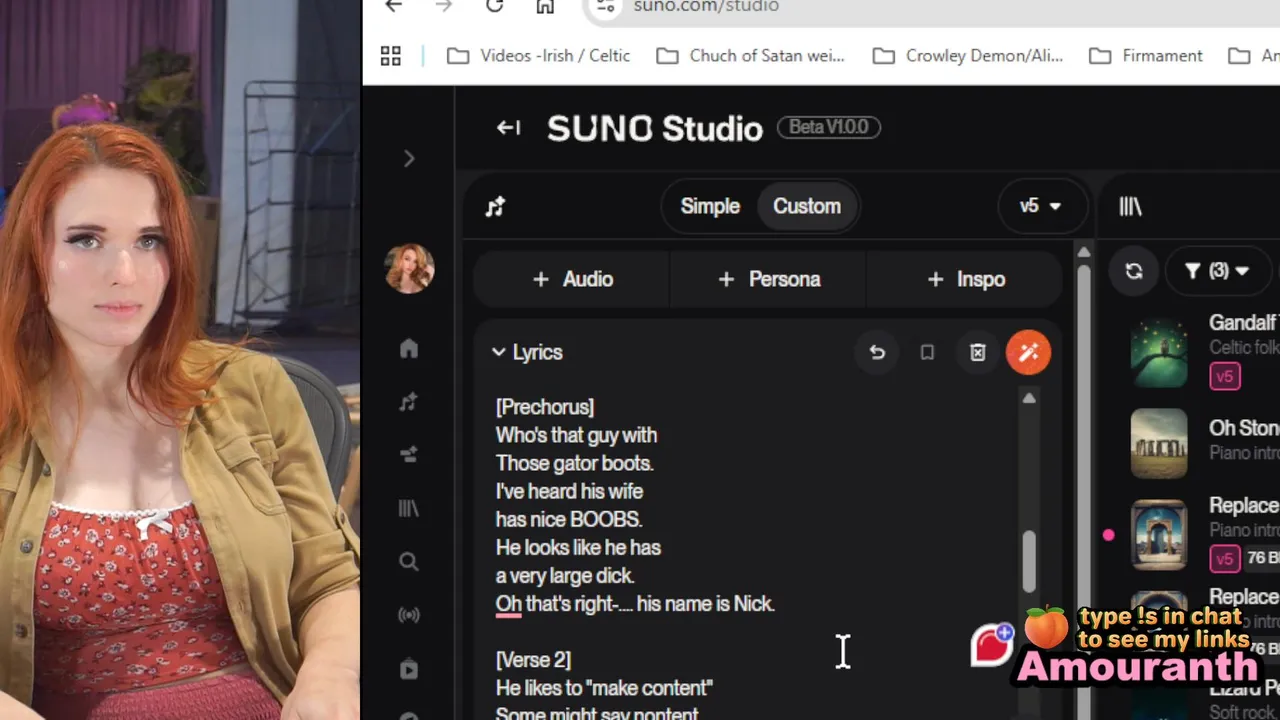Image resolution: width=1280 pixels, height=720 pixels.
Task: Add Inspo to the song
Action: point(965,279)
